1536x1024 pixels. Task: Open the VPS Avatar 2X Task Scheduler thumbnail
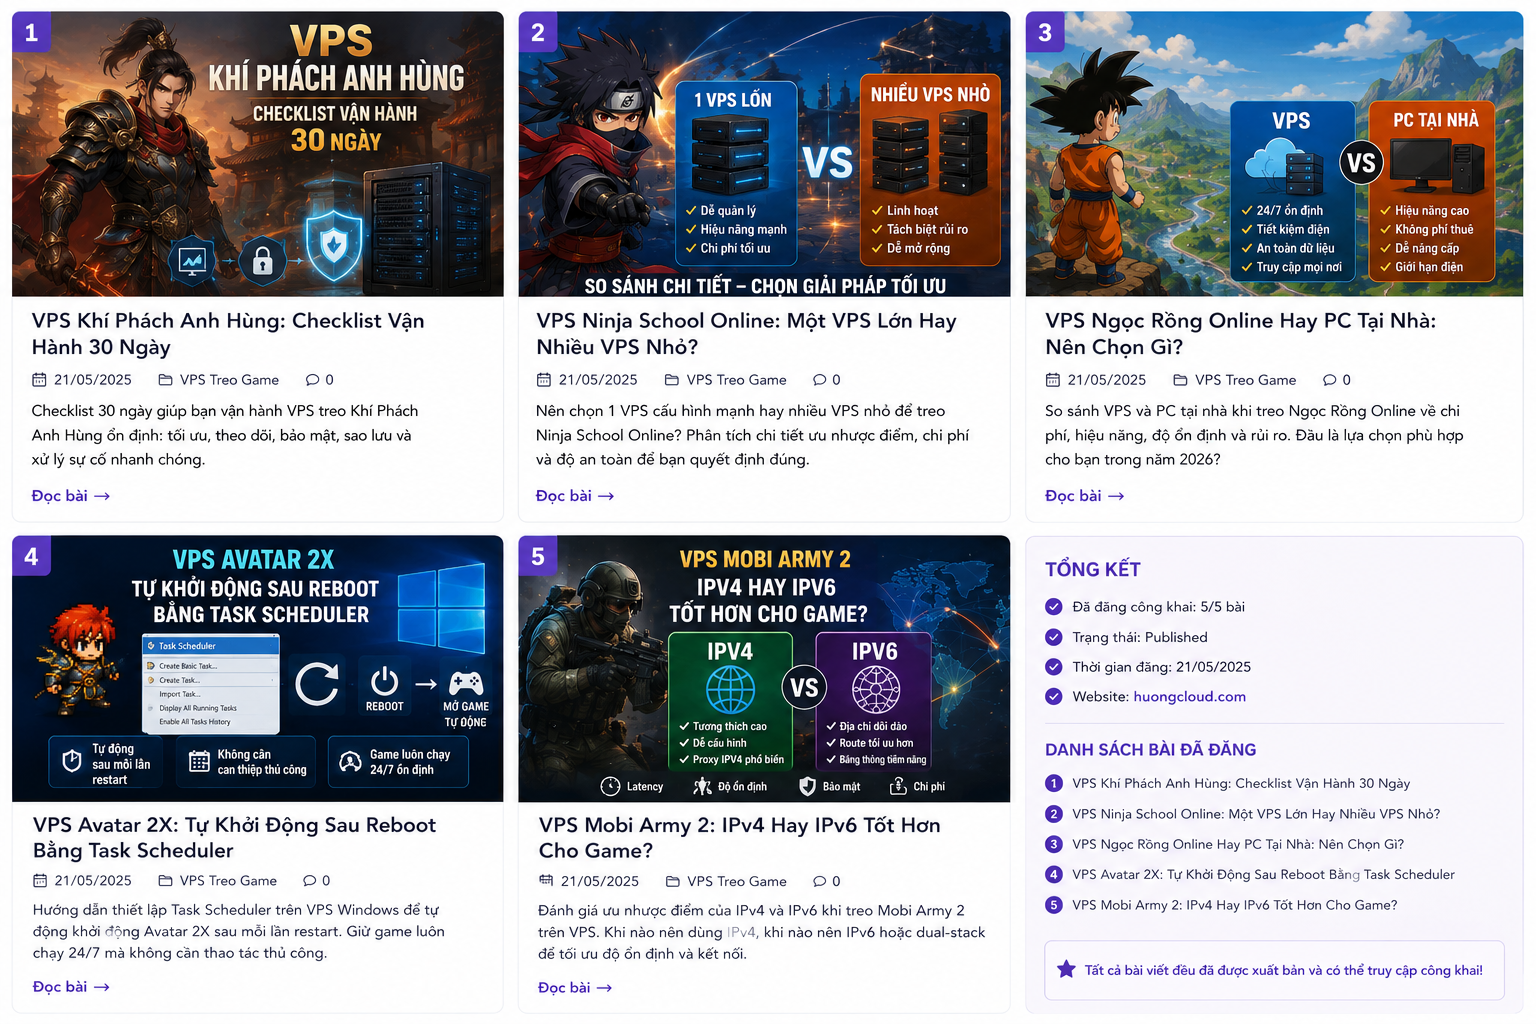coord(257,668)
